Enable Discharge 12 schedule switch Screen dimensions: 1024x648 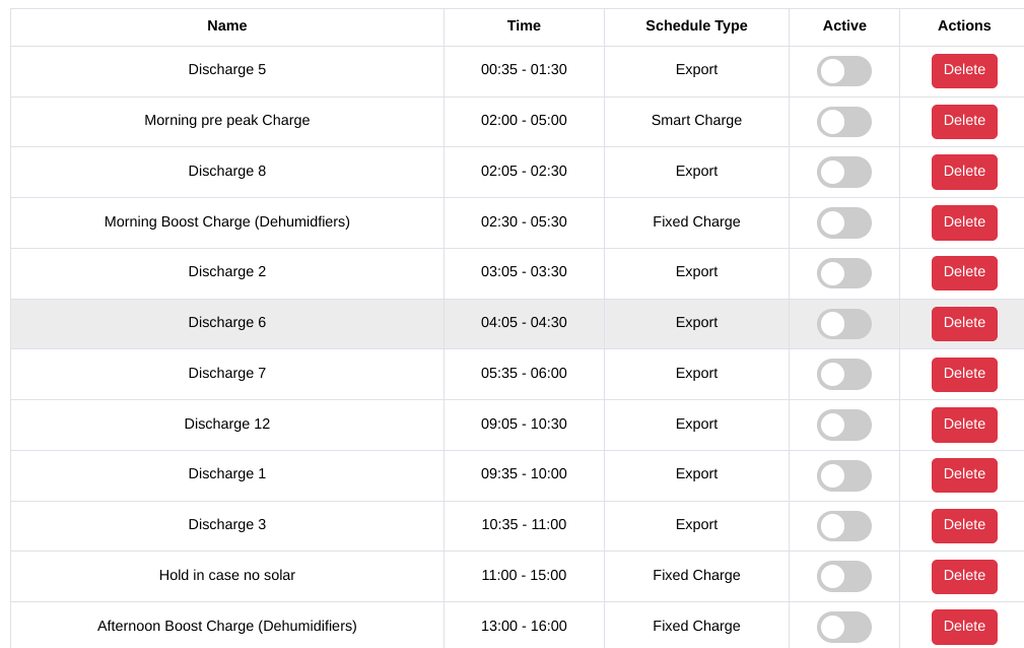click(844, 425)
